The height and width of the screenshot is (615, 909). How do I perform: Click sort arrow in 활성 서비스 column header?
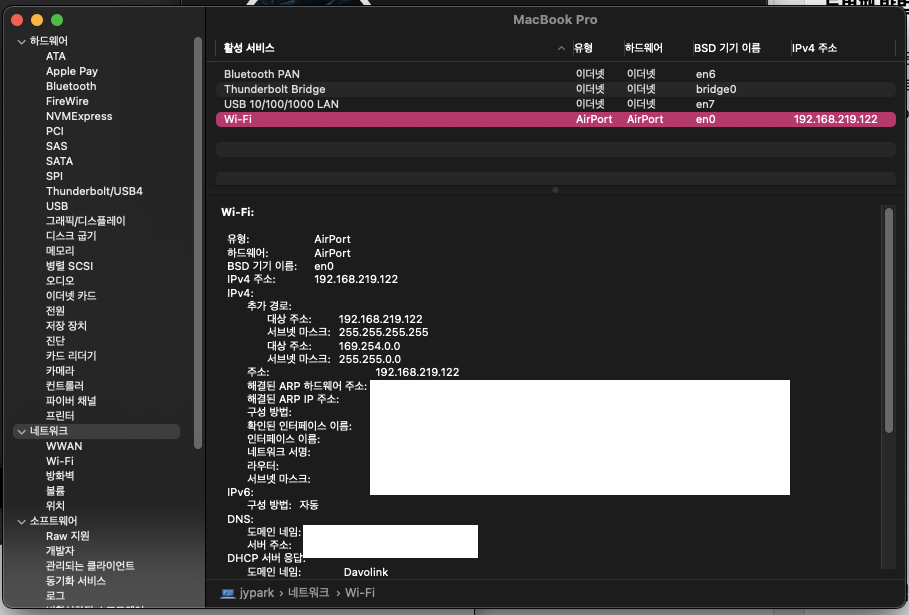561,48
